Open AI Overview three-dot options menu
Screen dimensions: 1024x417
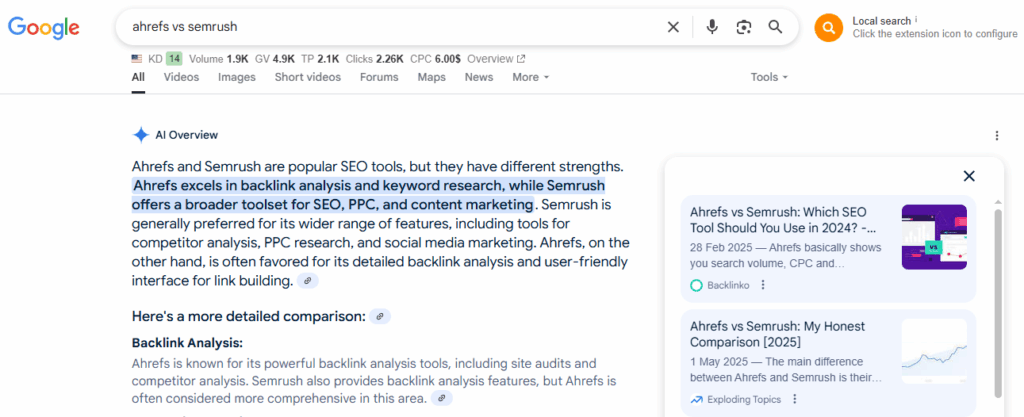(x=997, y=136)
